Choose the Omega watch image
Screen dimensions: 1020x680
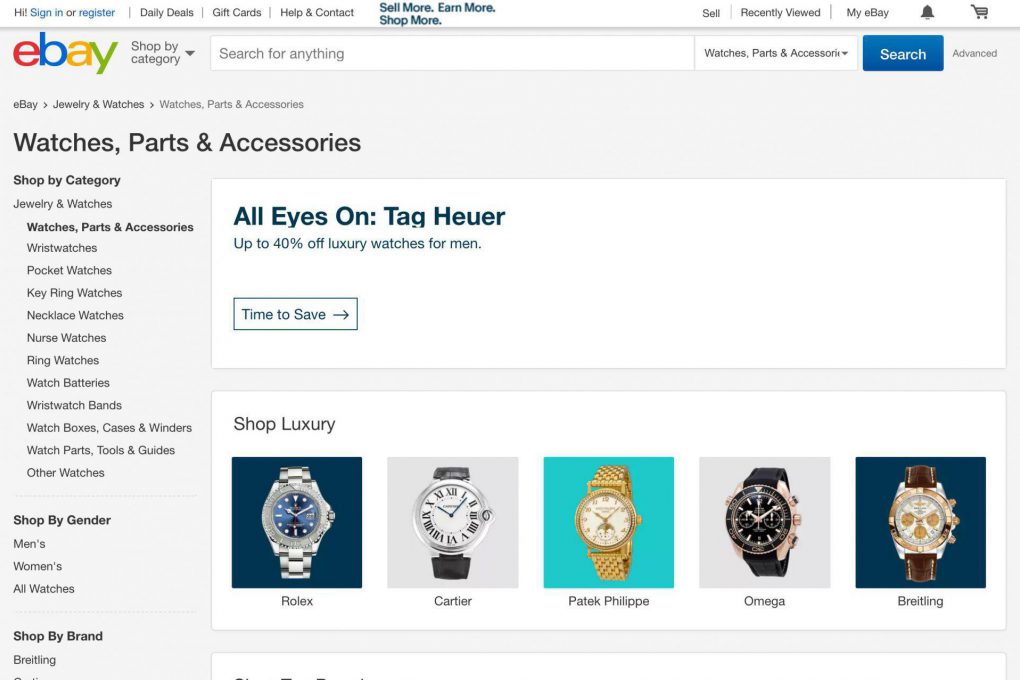pos(764,522)
